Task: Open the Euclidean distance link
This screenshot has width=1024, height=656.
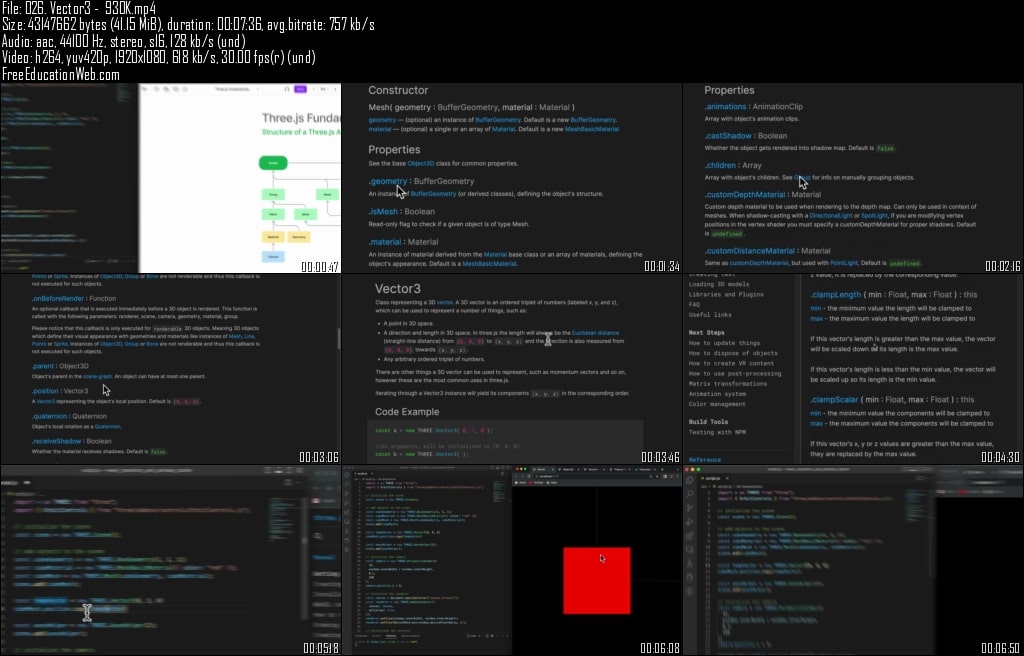Action: (596, 333)
